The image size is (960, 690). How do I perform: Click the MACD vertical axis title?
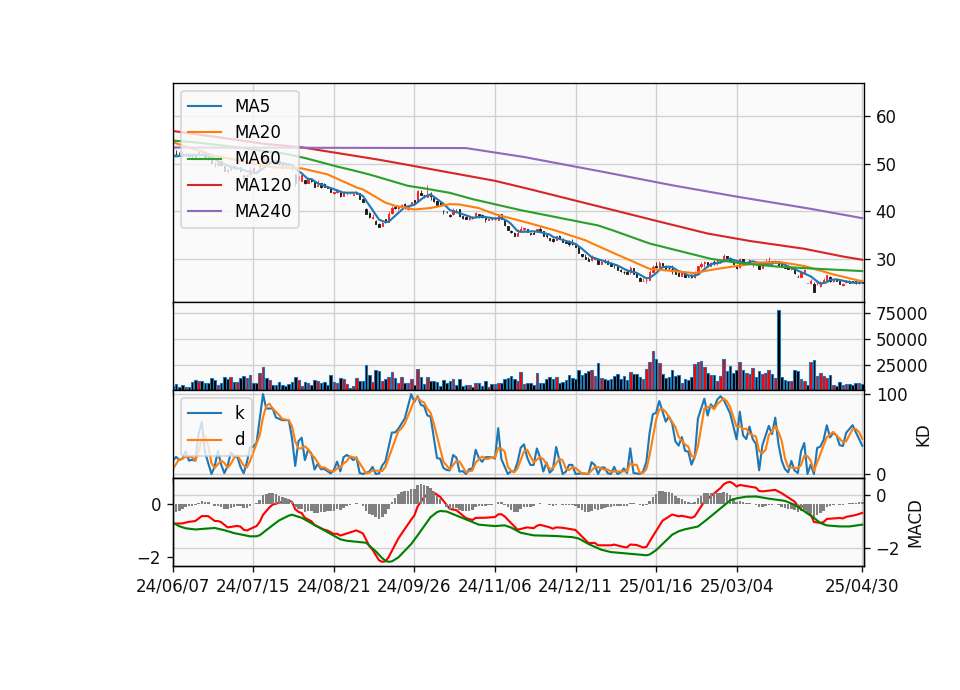coord(915,525)
